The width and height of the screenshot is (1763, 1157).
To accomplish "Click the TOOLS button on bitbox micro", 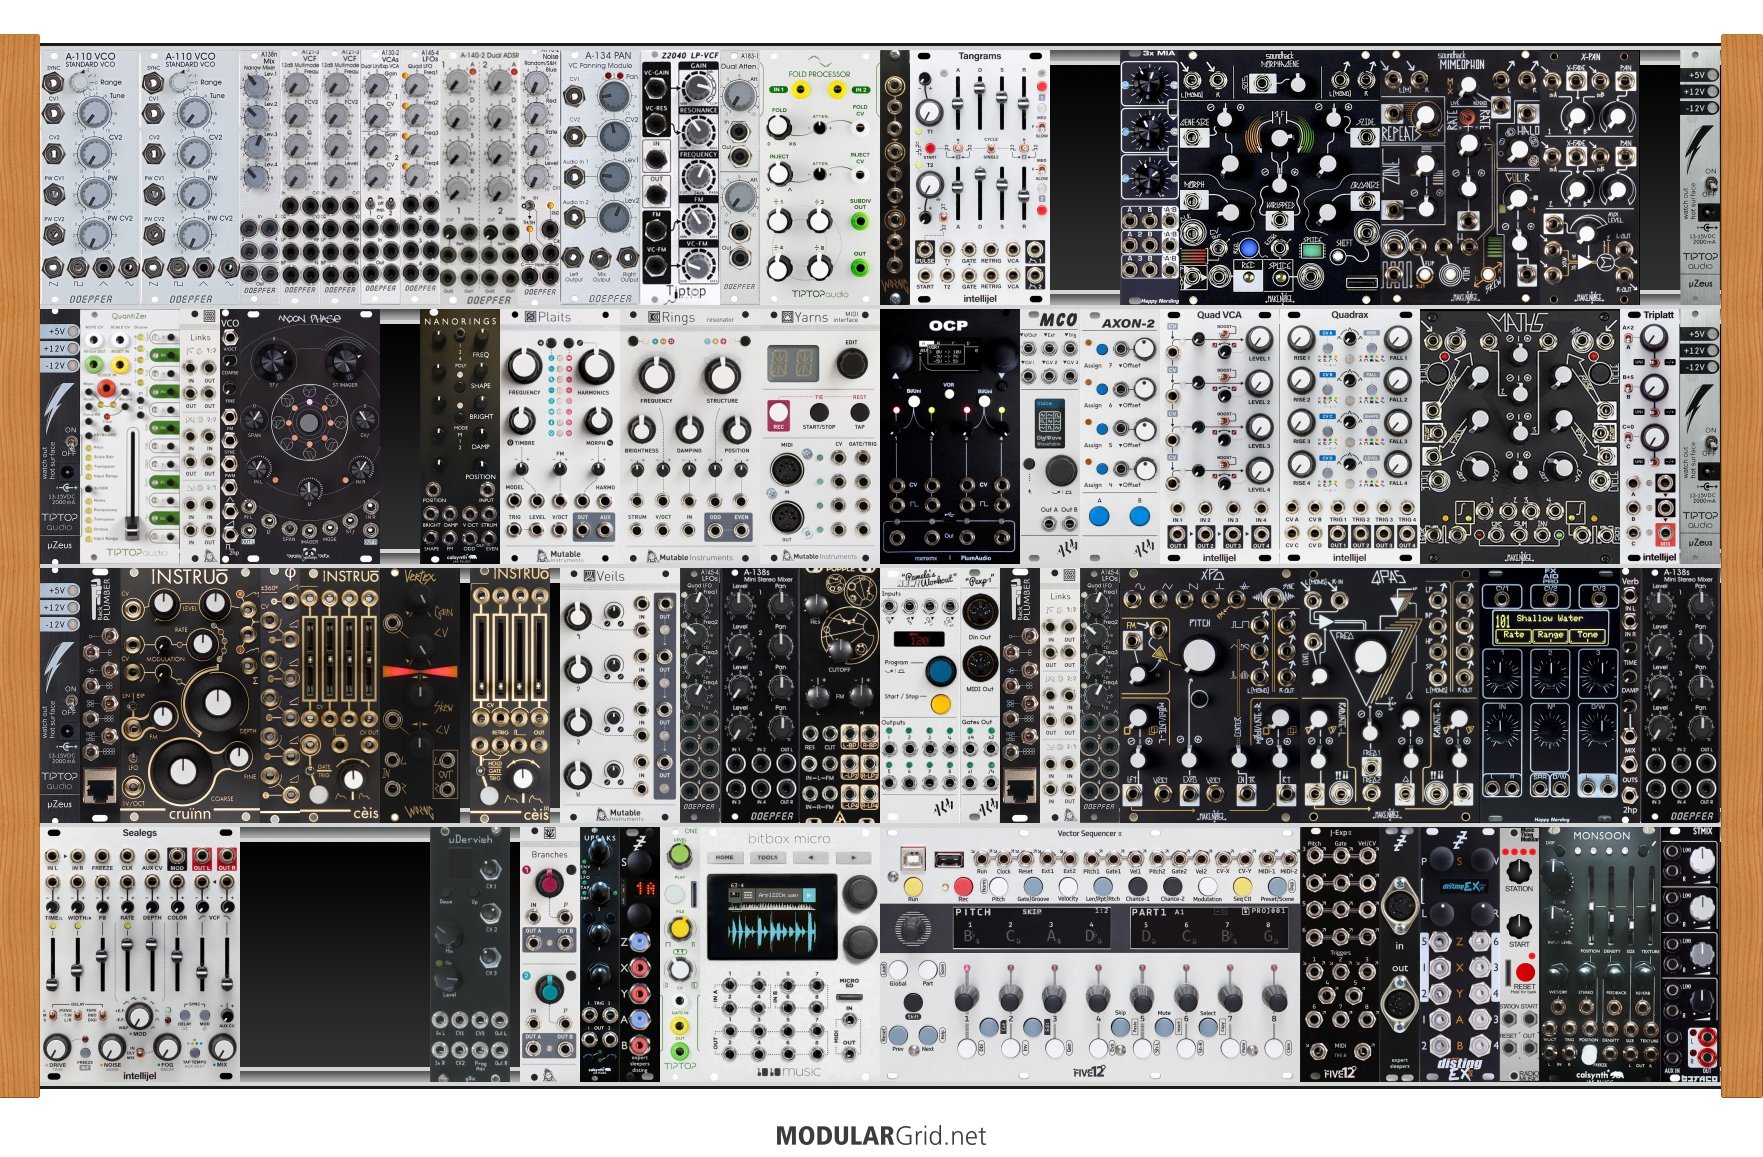I will (768, 857).
